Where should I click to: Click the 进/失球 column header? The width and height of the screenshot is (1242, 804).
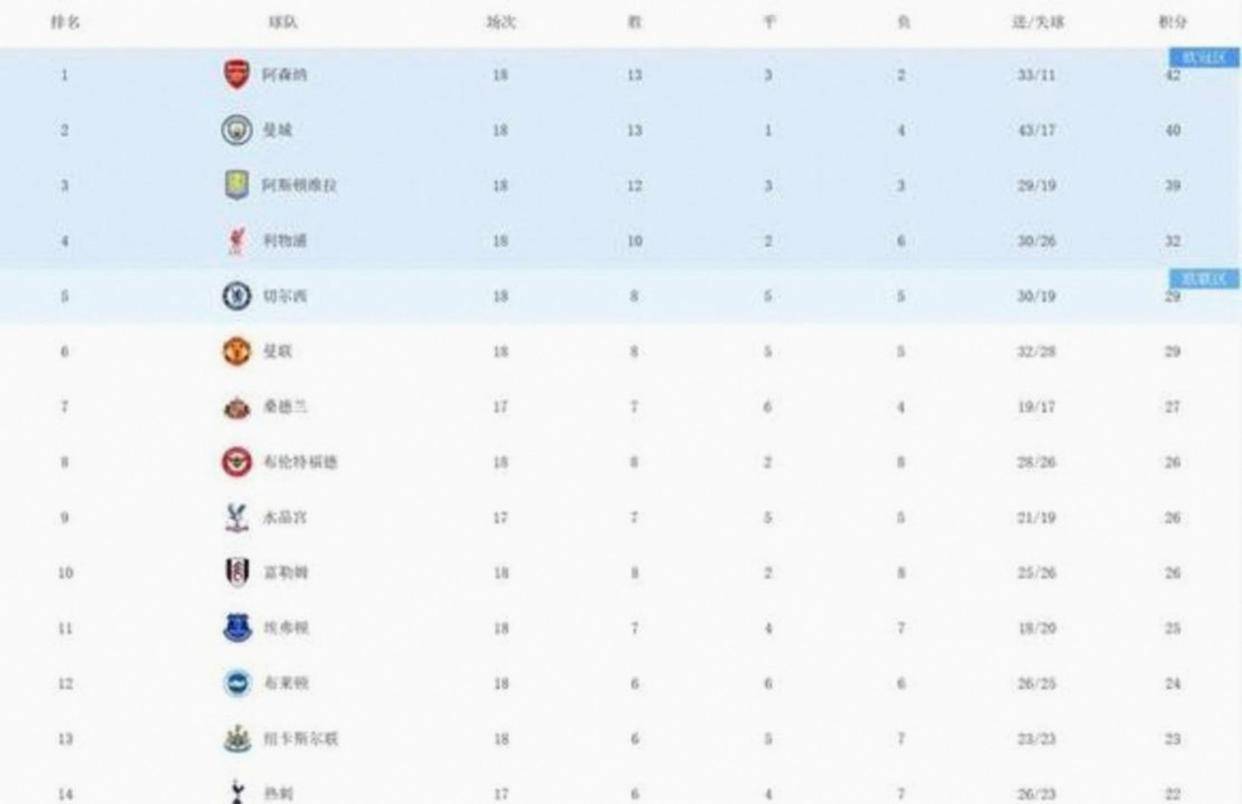(1037, 22)
